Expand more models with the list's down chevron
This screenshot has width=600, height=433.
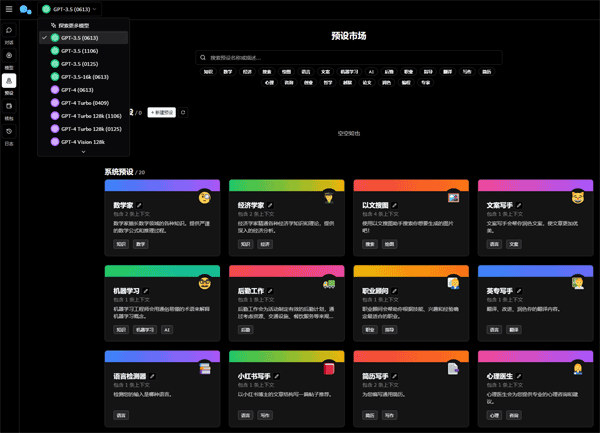click(x=83, y=152)
